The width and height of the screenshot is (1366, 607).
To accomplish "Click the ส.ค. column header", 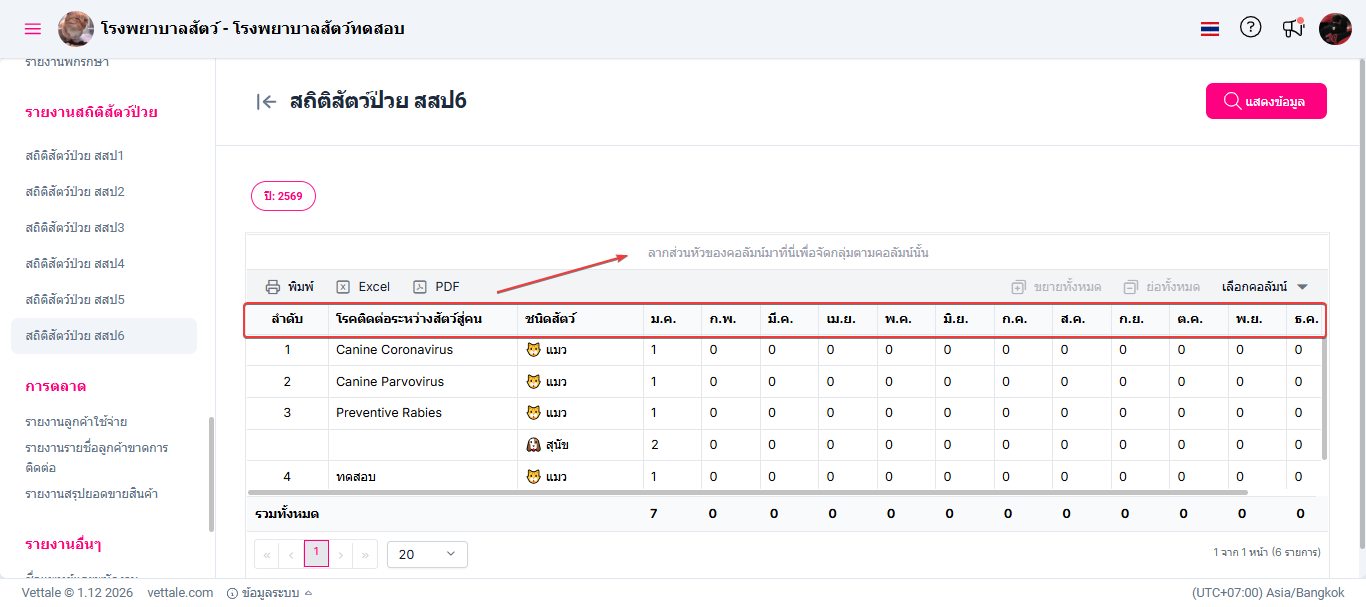I will 1081,319.
